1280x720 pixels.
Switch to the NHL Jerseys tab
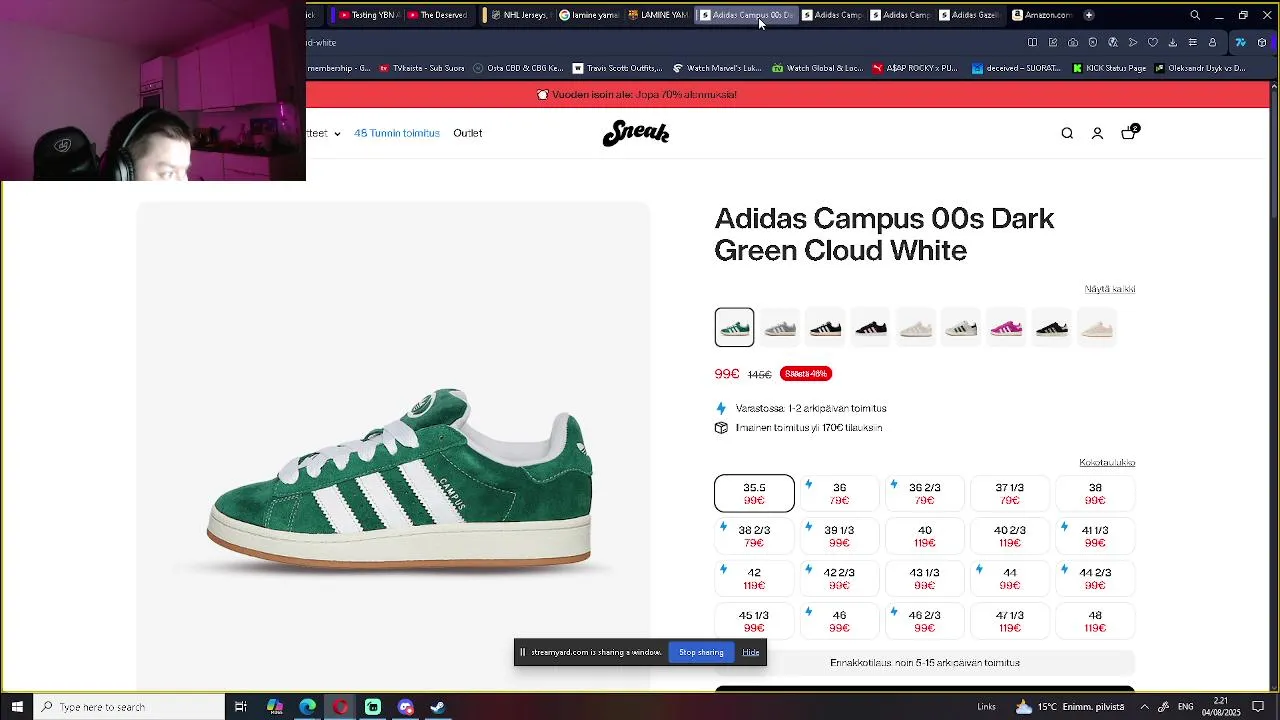(519, 15)
